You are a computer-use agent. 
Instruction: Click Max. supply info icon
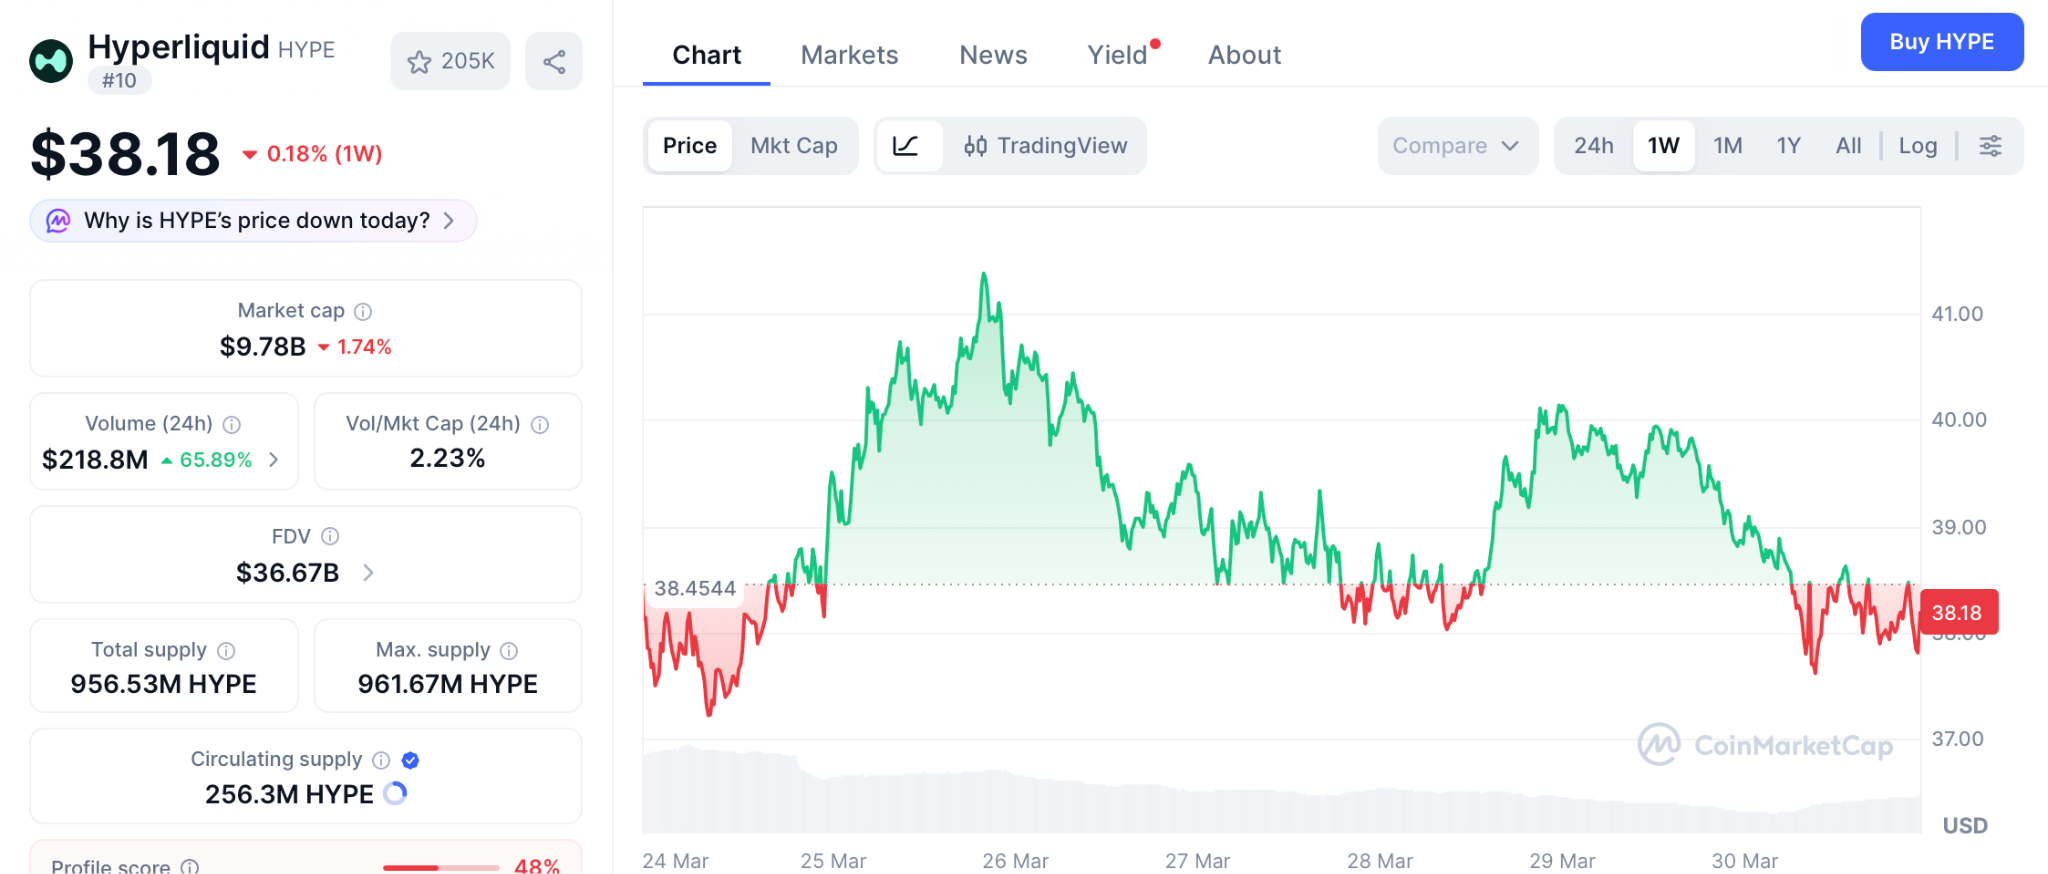coord(509,651)
